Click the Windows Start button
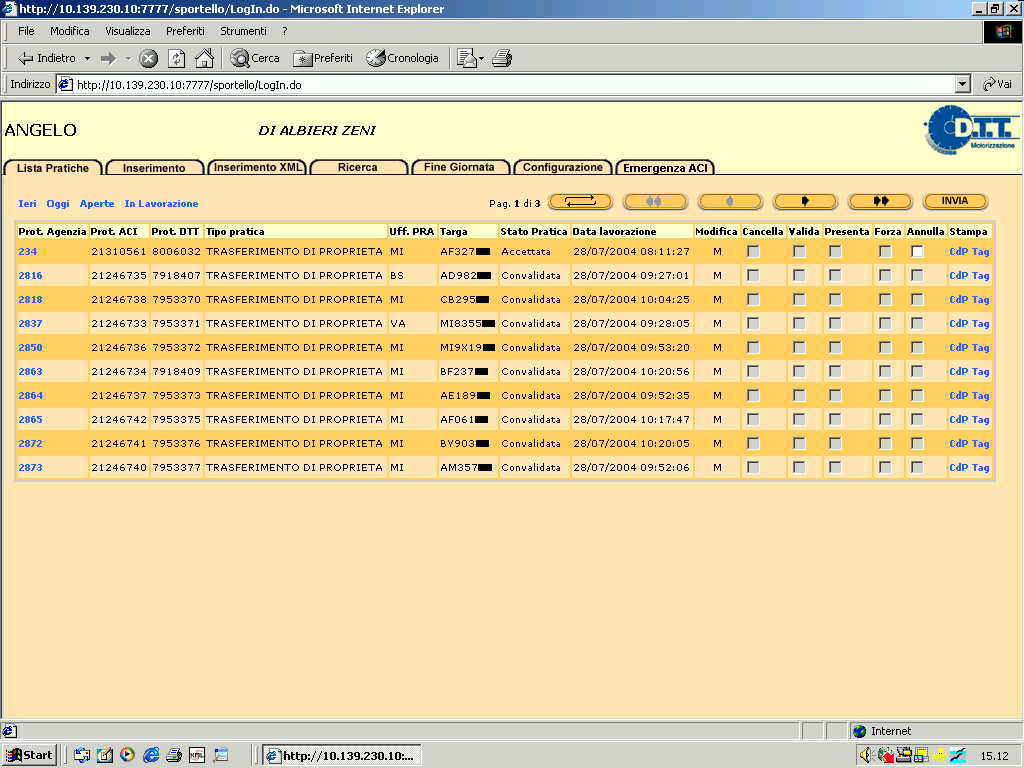1024x768 pixels. (x=29, y=756)
